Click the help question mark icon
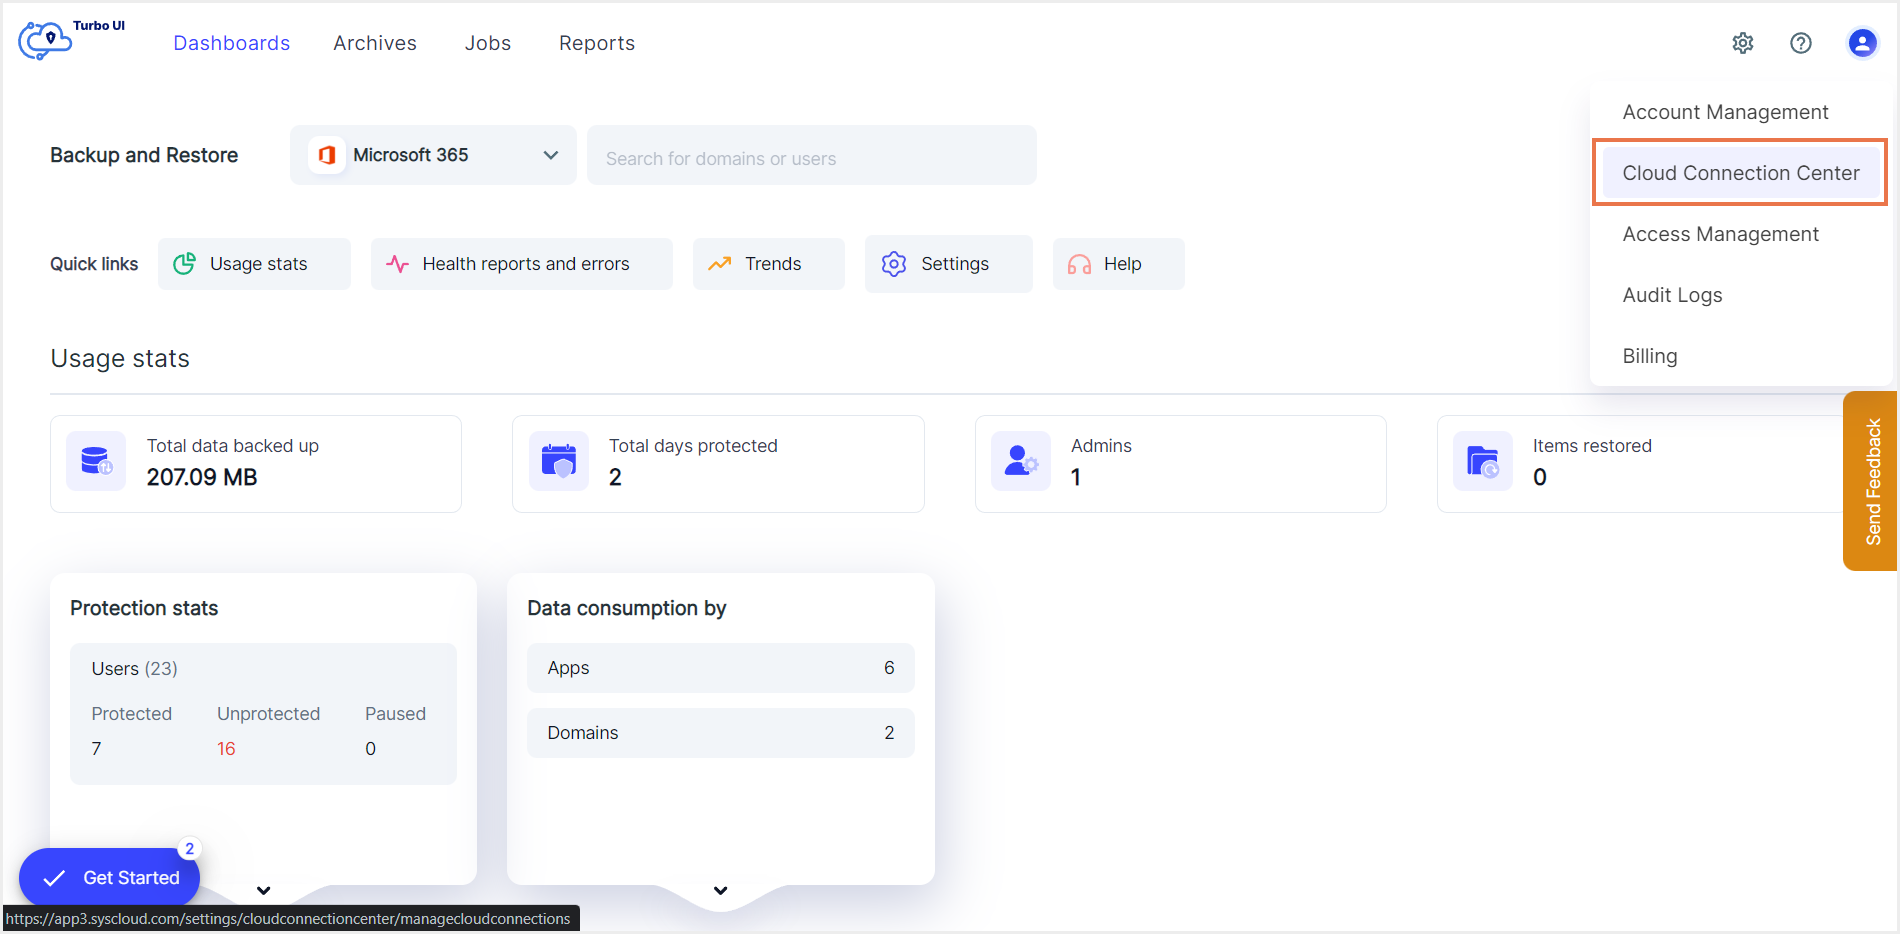 pos(1801,43)
